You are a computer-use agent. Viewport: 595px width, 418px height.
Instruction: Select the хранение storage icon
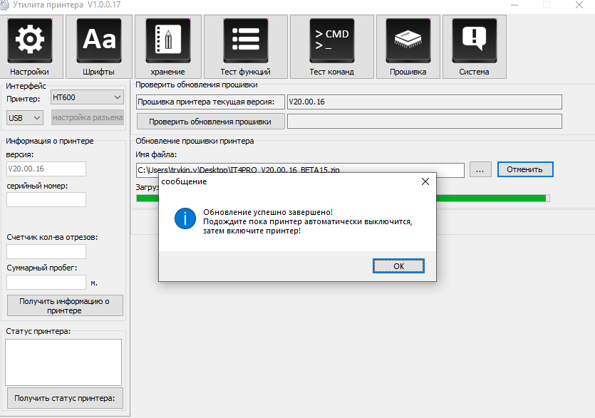[168, 41]
